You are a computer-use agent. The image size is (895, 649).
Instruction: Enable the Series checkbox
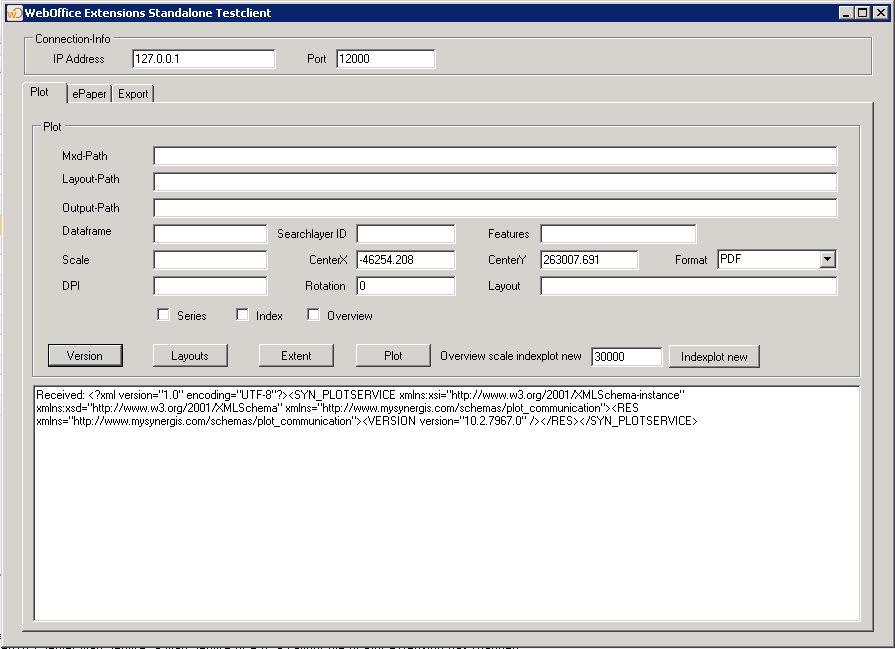click(x=163, y=314)
